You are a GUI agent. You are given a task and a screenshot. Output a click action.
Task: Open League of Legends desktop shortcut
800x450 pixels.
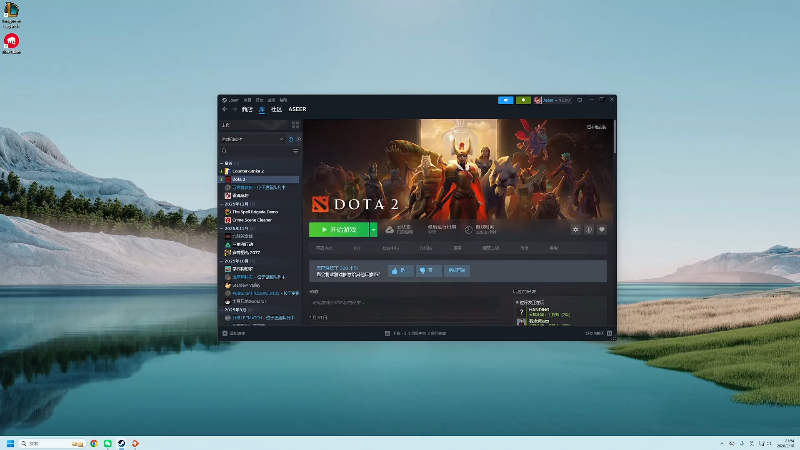point(11,14)
